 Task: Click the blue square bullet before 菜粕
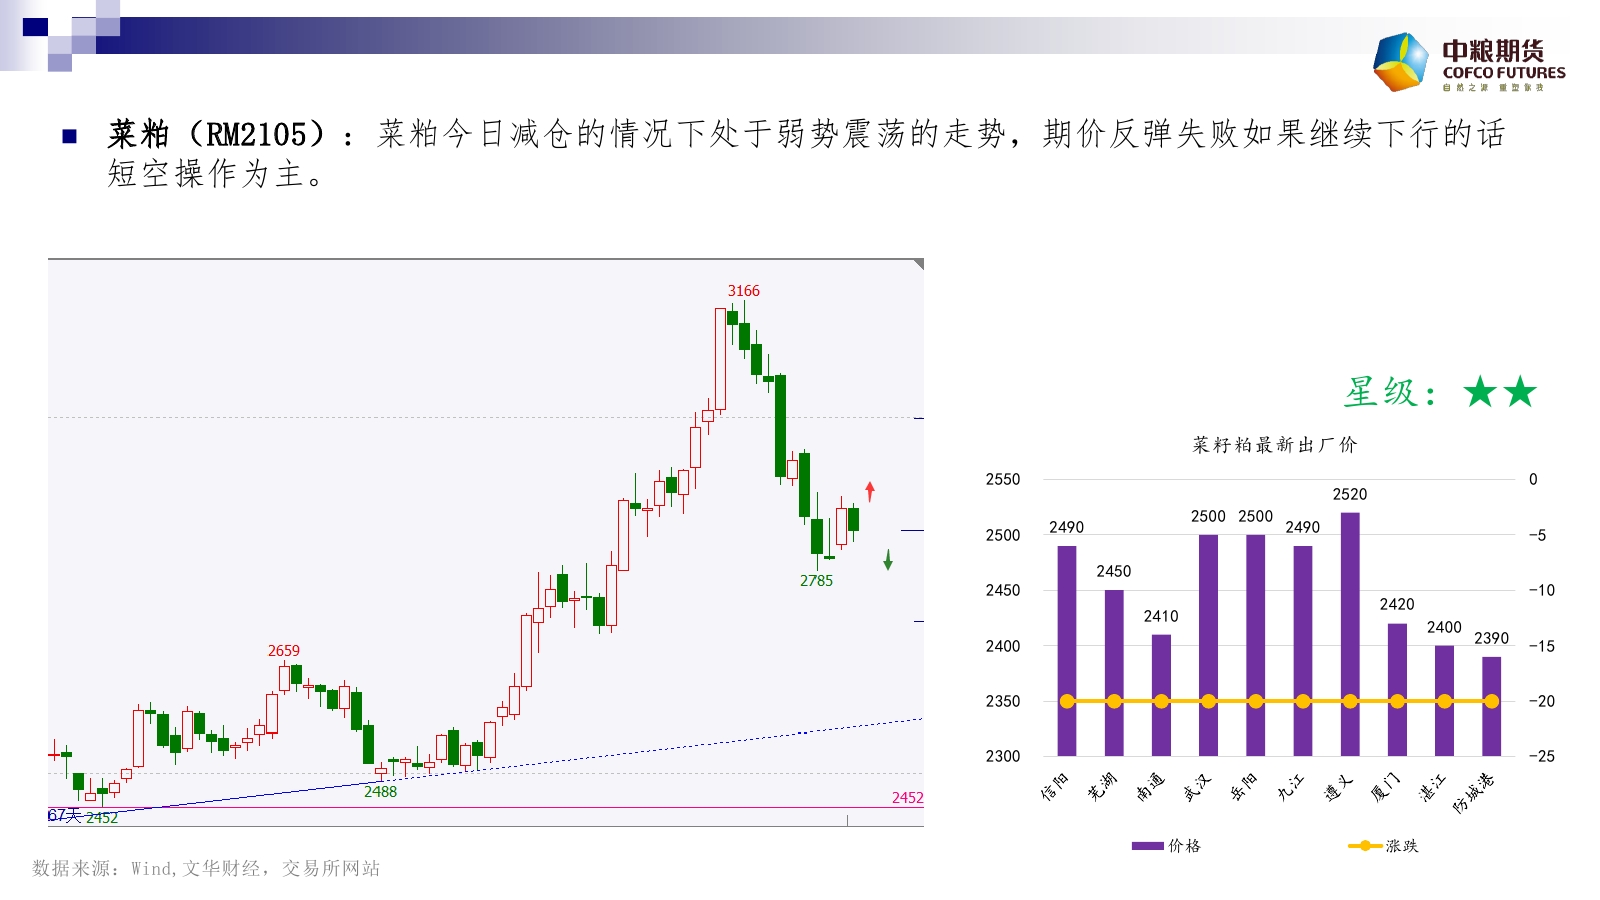[x=70, y=136]
